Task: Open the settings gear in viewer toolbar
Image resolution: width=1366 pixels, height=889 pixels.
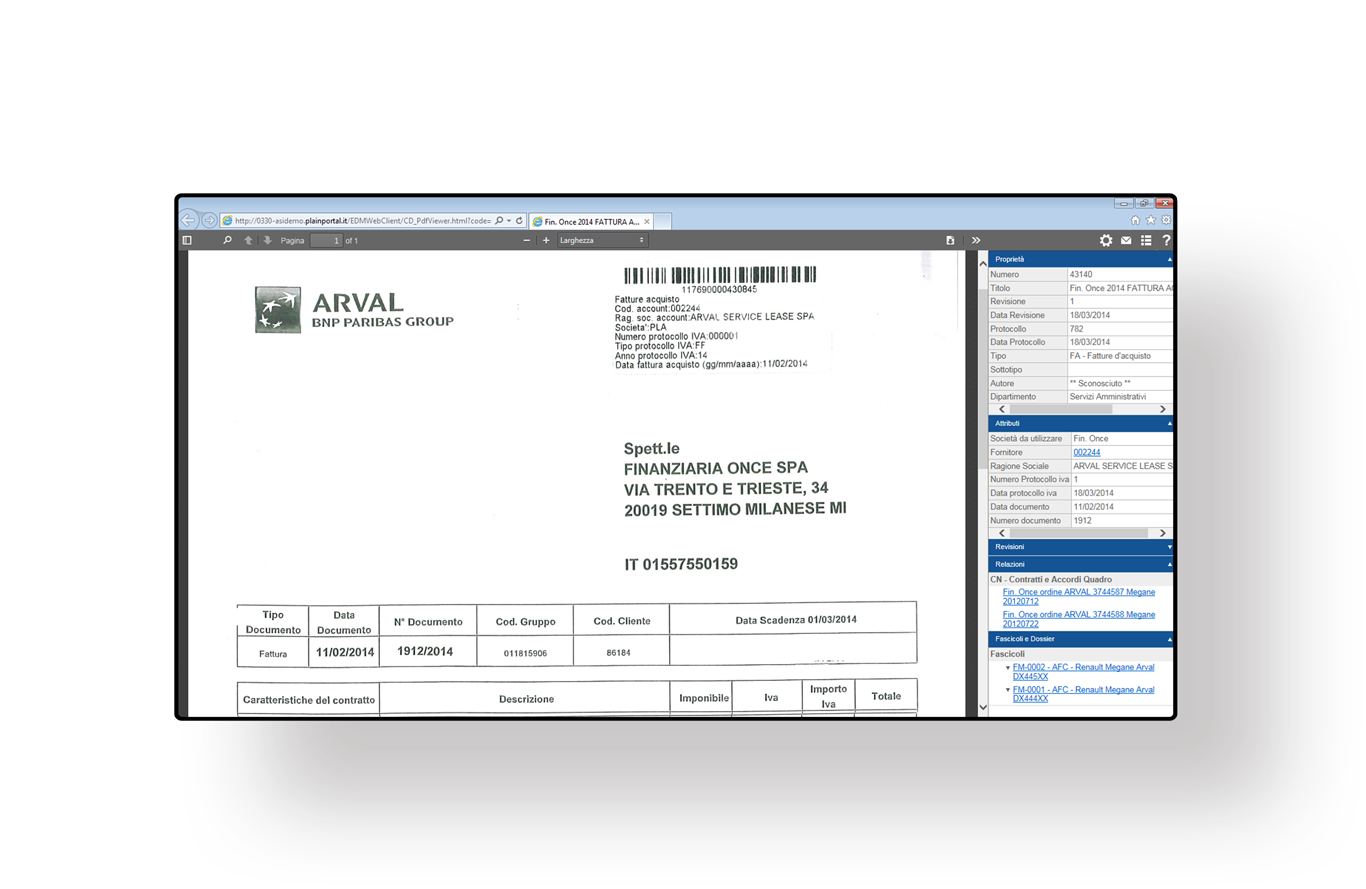Action: point(1105,241)
